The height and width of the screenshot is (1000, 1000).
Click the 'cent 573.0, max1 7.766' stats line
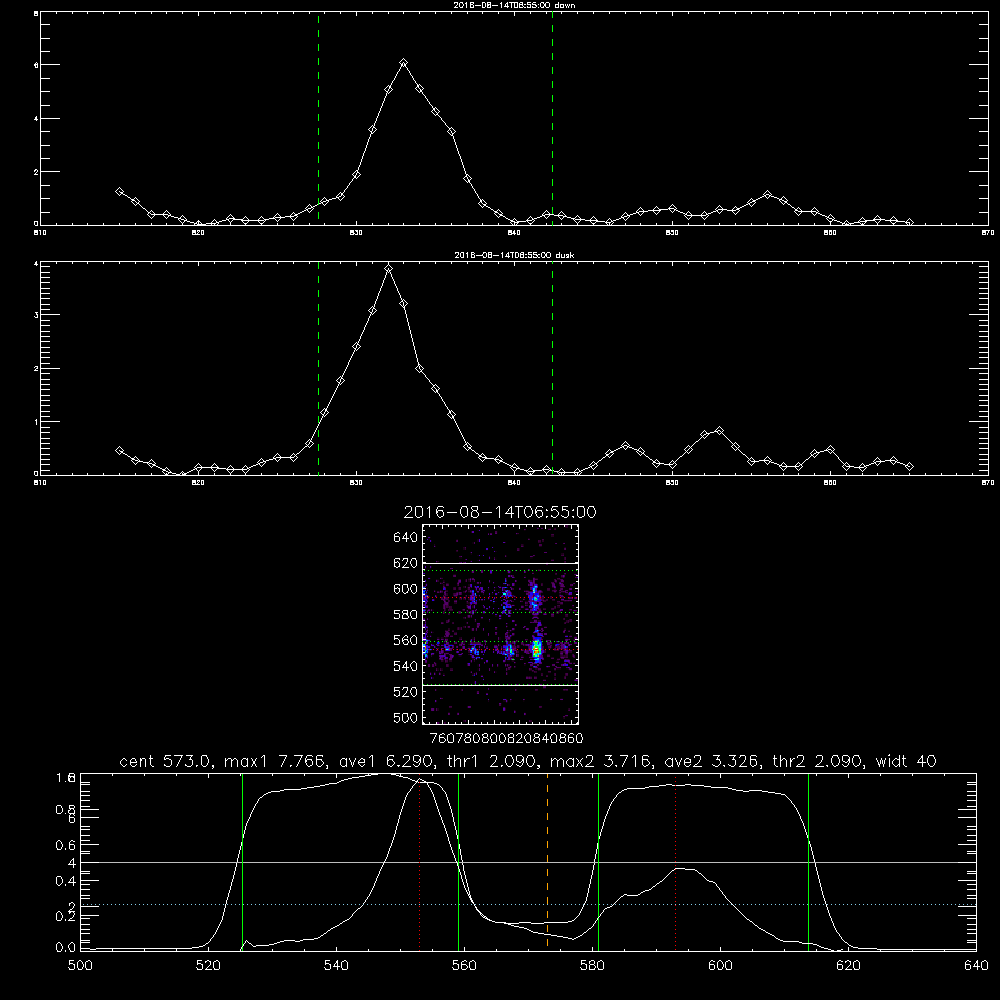(528, 761)
